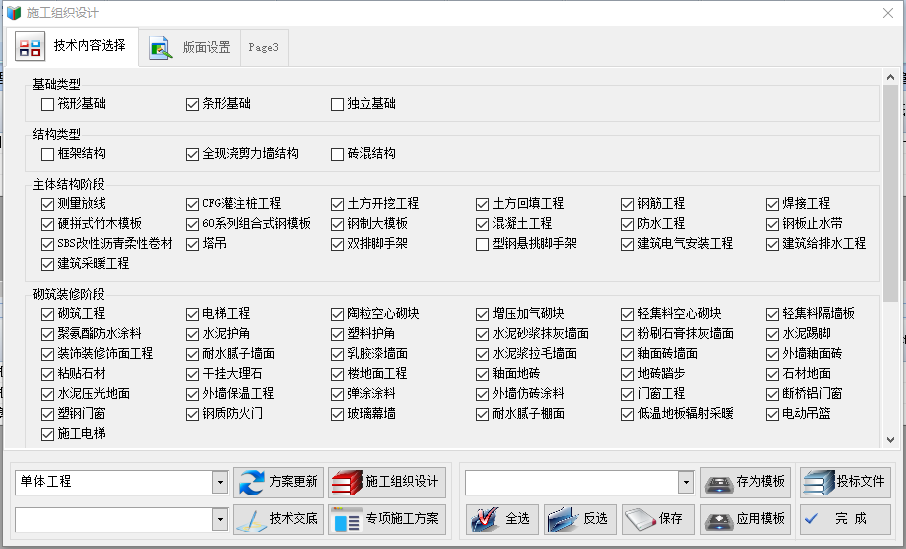This screenshot has height=549, width=906.
Task: Check the 框架结构 option
Action: tap(47, 154)
